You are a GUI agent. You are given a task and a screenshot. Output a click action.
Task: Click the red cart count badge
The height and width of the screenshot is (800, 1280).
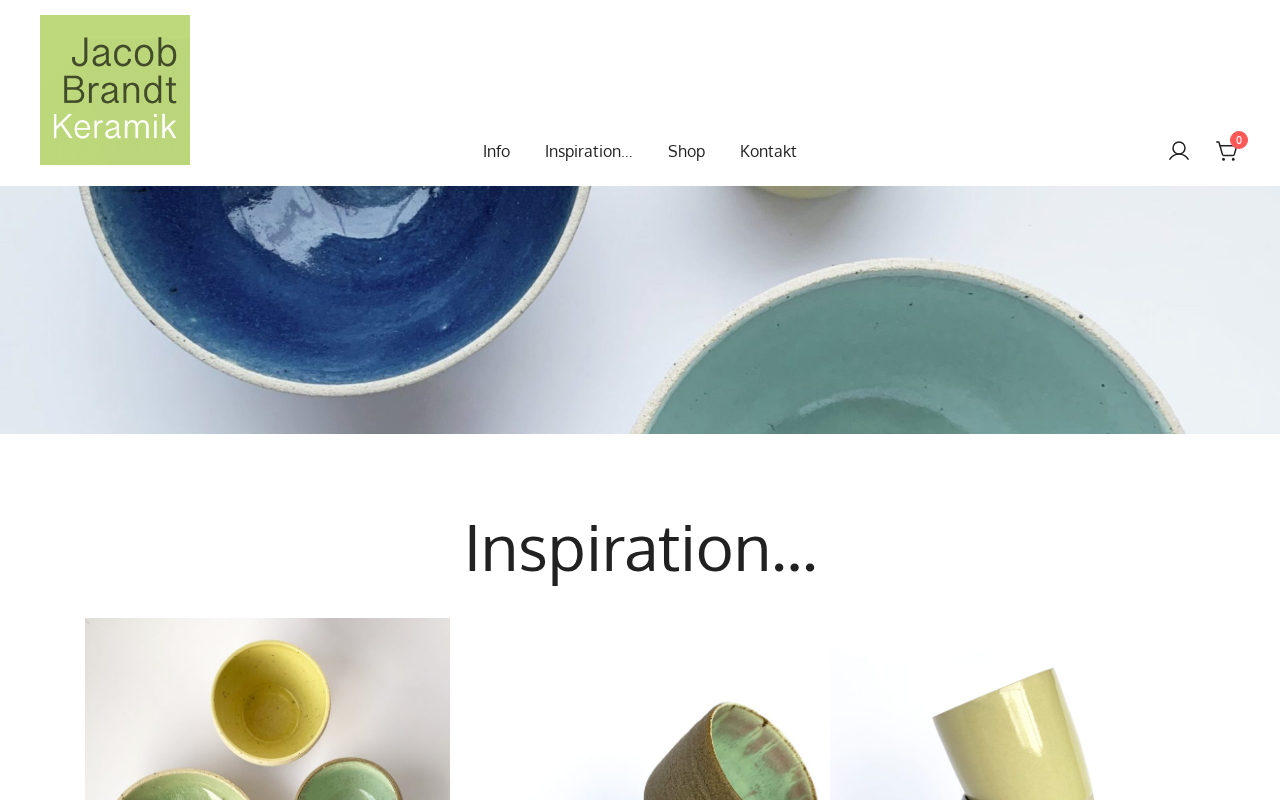(x=1239, y=140)
